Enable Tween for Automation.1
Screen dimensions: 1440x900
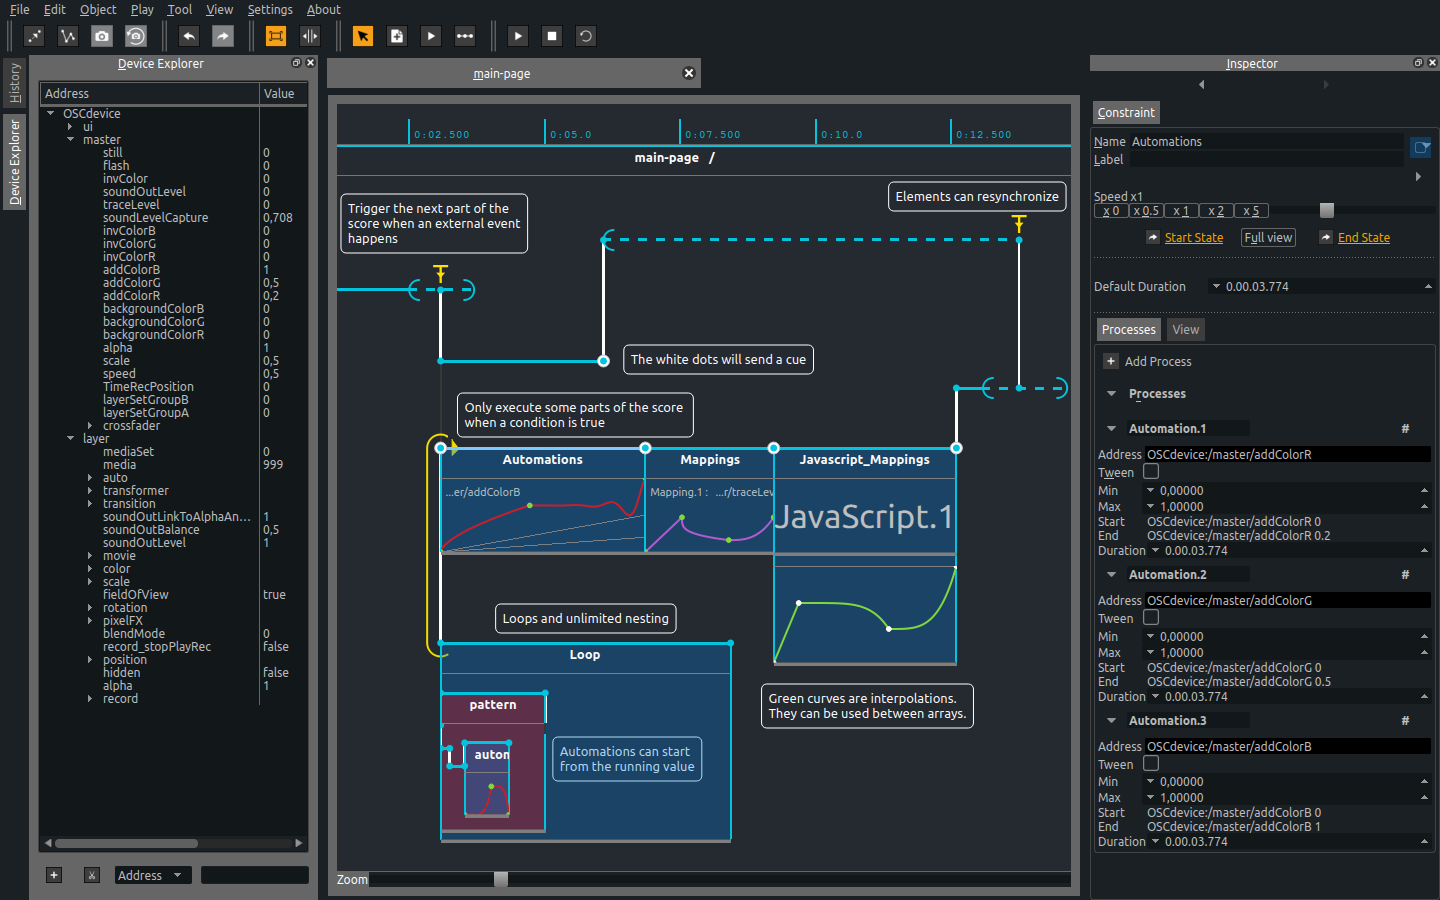point(1150,472)
